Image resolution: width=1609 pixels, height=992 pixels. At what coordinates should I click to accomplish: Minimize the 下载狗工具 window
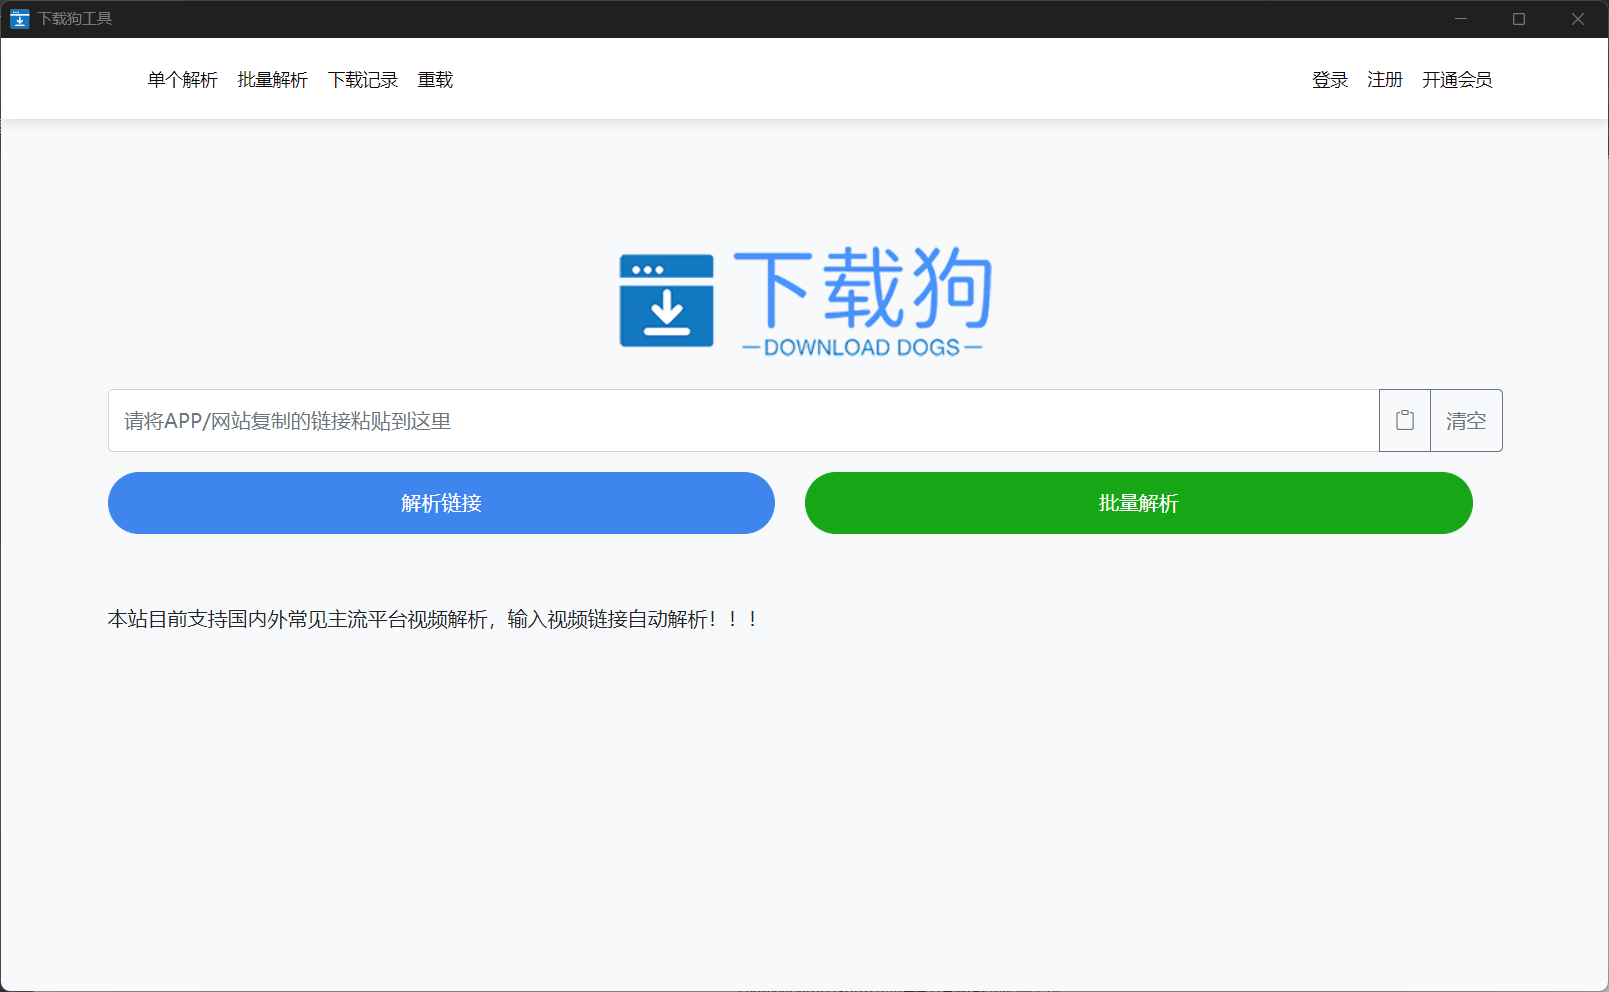click(x=1460, y=18)
